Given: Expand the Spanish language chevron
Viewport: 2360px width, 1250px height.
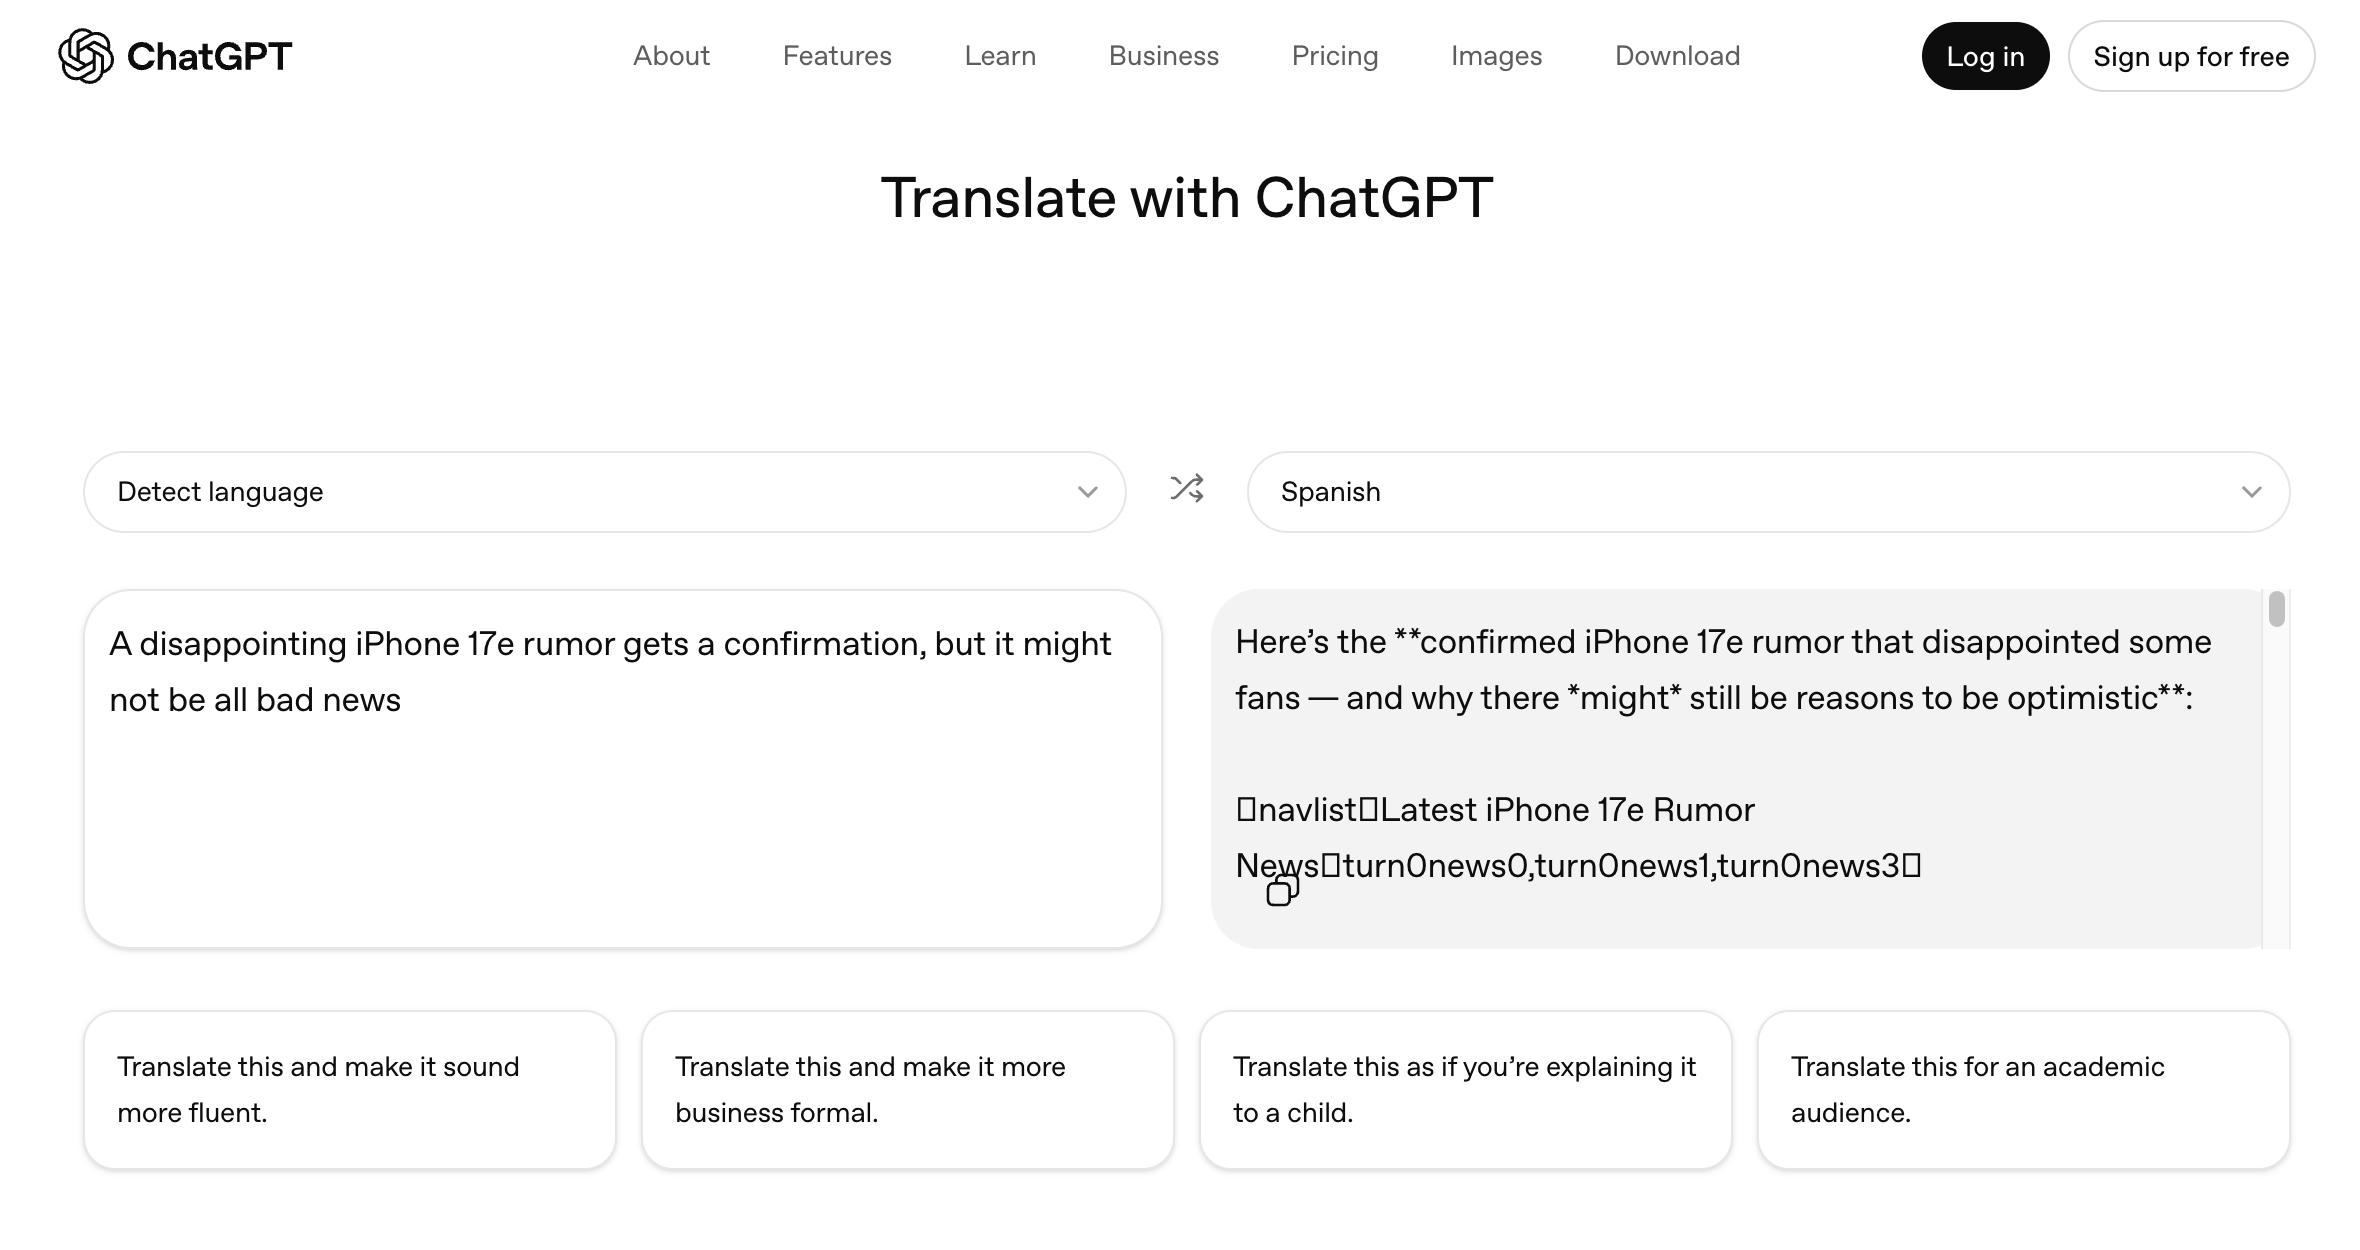Looking at the screenshot, I should [2251, 492].
